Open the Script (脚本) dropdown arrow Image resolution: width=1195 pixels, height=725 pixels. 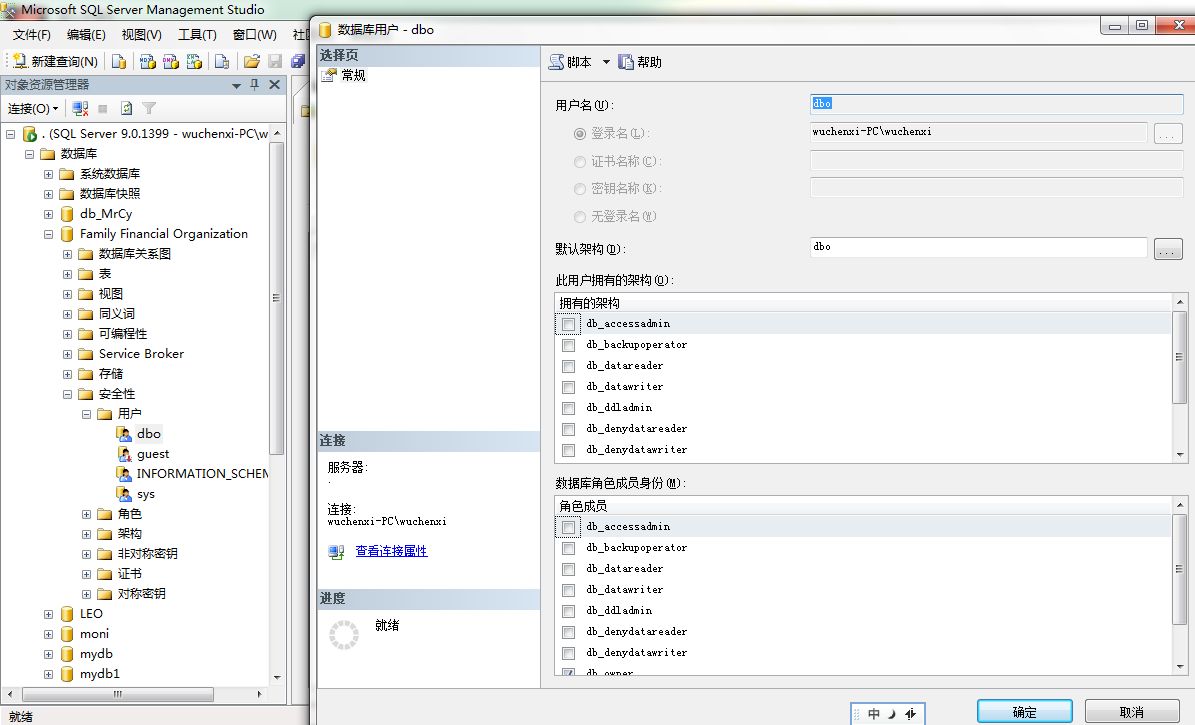coord(607,62)
